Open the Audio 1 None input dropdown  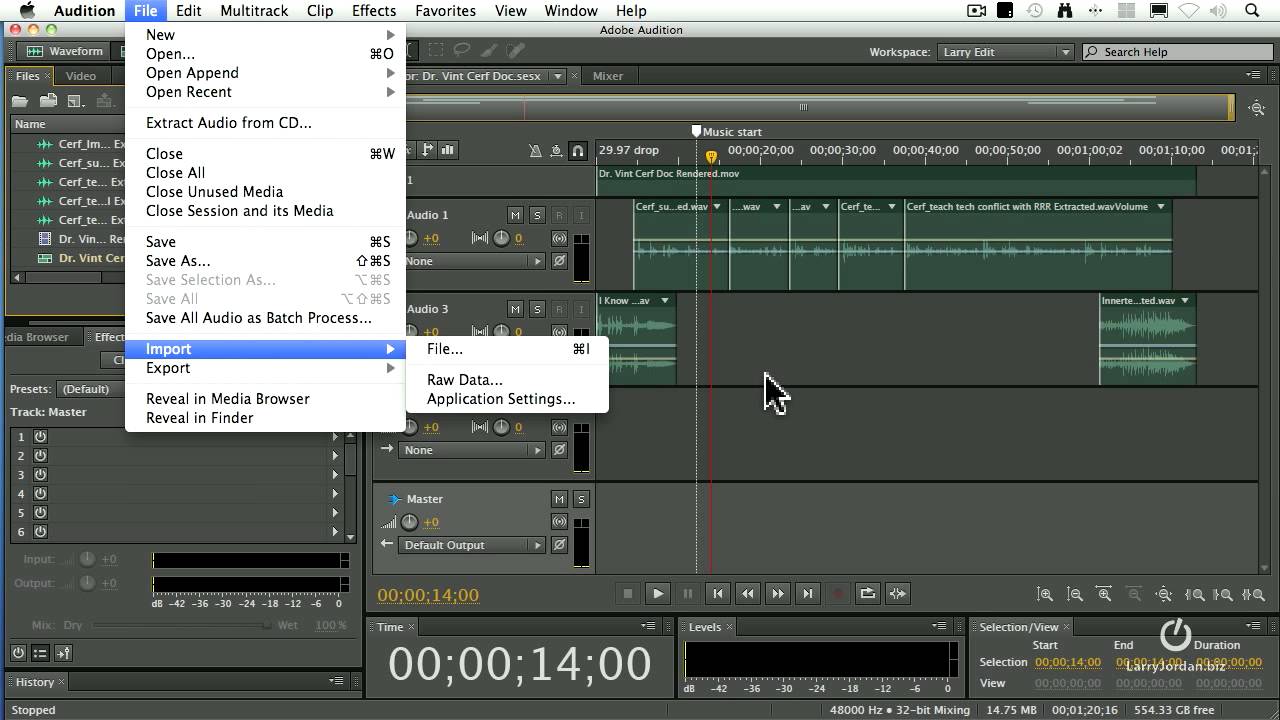click(473, 261)
